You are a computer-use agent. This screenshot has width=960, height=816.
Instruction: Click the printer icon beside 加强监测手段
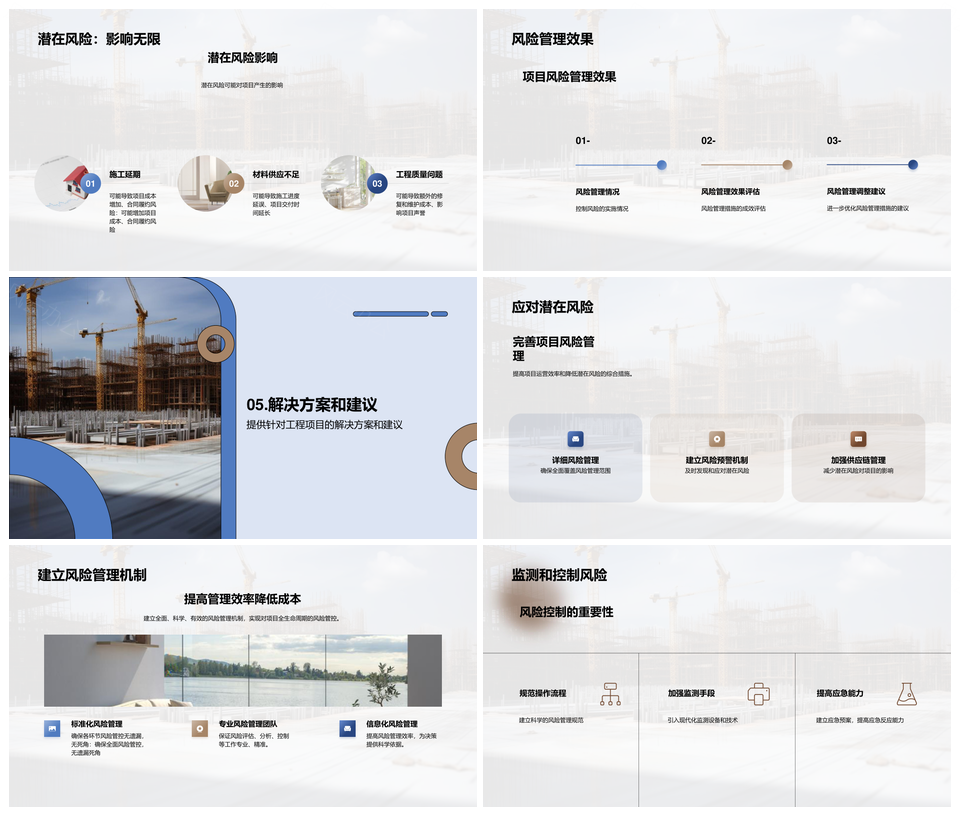tap(759, 694)
